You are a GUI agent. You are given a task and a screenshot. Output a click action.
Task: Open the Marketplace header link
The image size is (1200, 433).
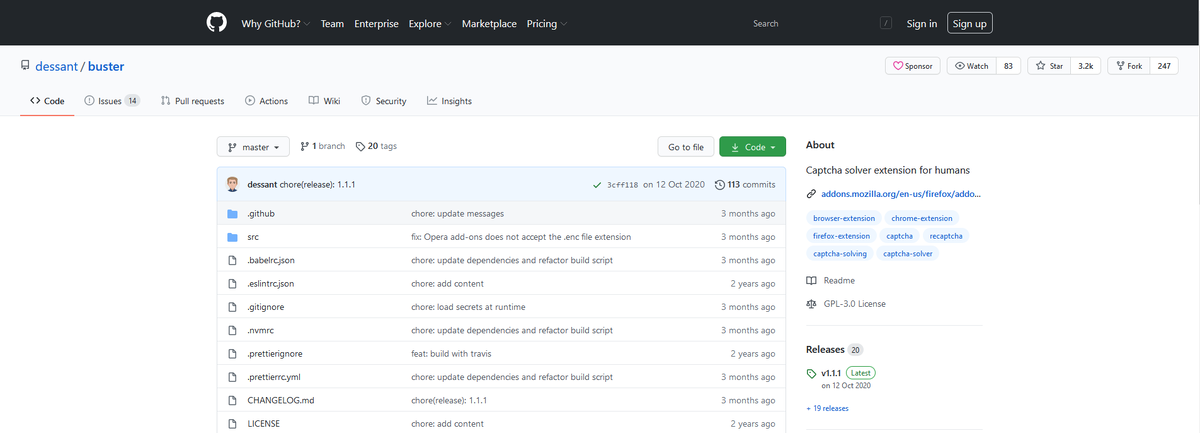tap(490, 24)
